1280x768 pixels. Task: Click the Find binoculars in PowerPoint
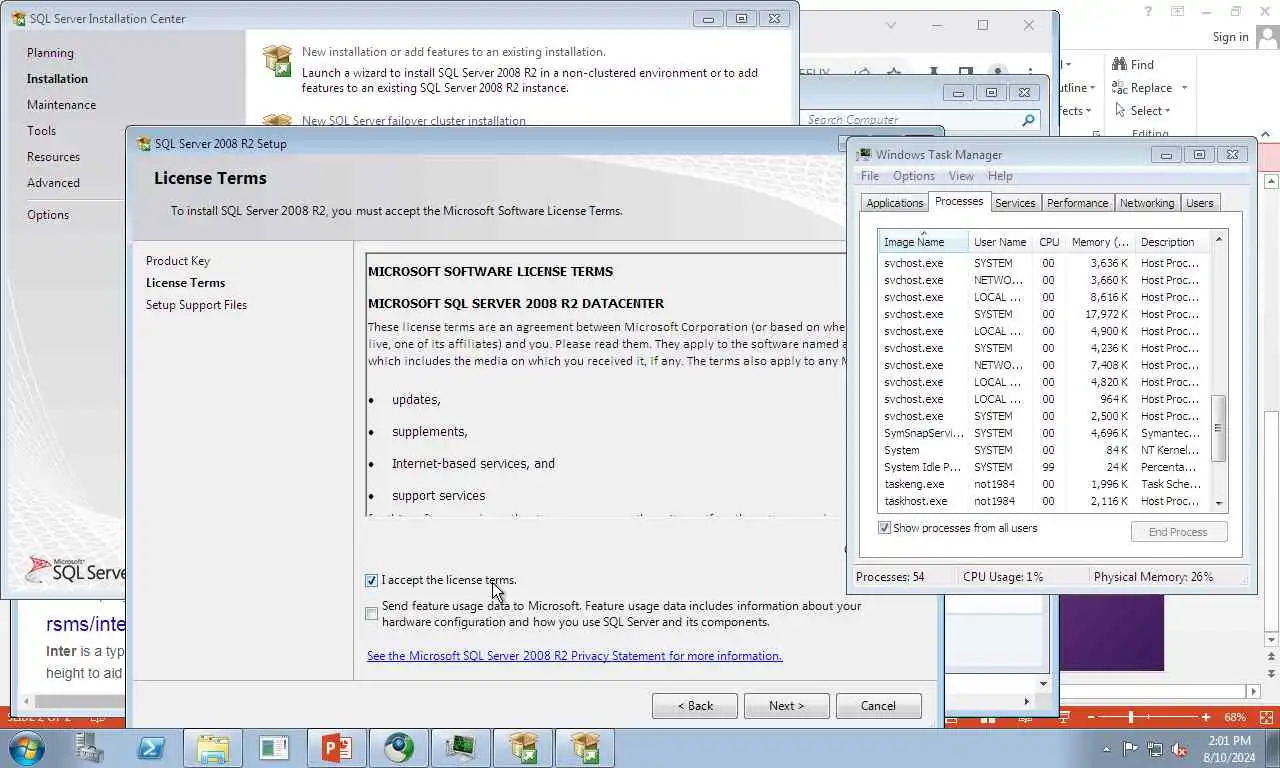1120,64
